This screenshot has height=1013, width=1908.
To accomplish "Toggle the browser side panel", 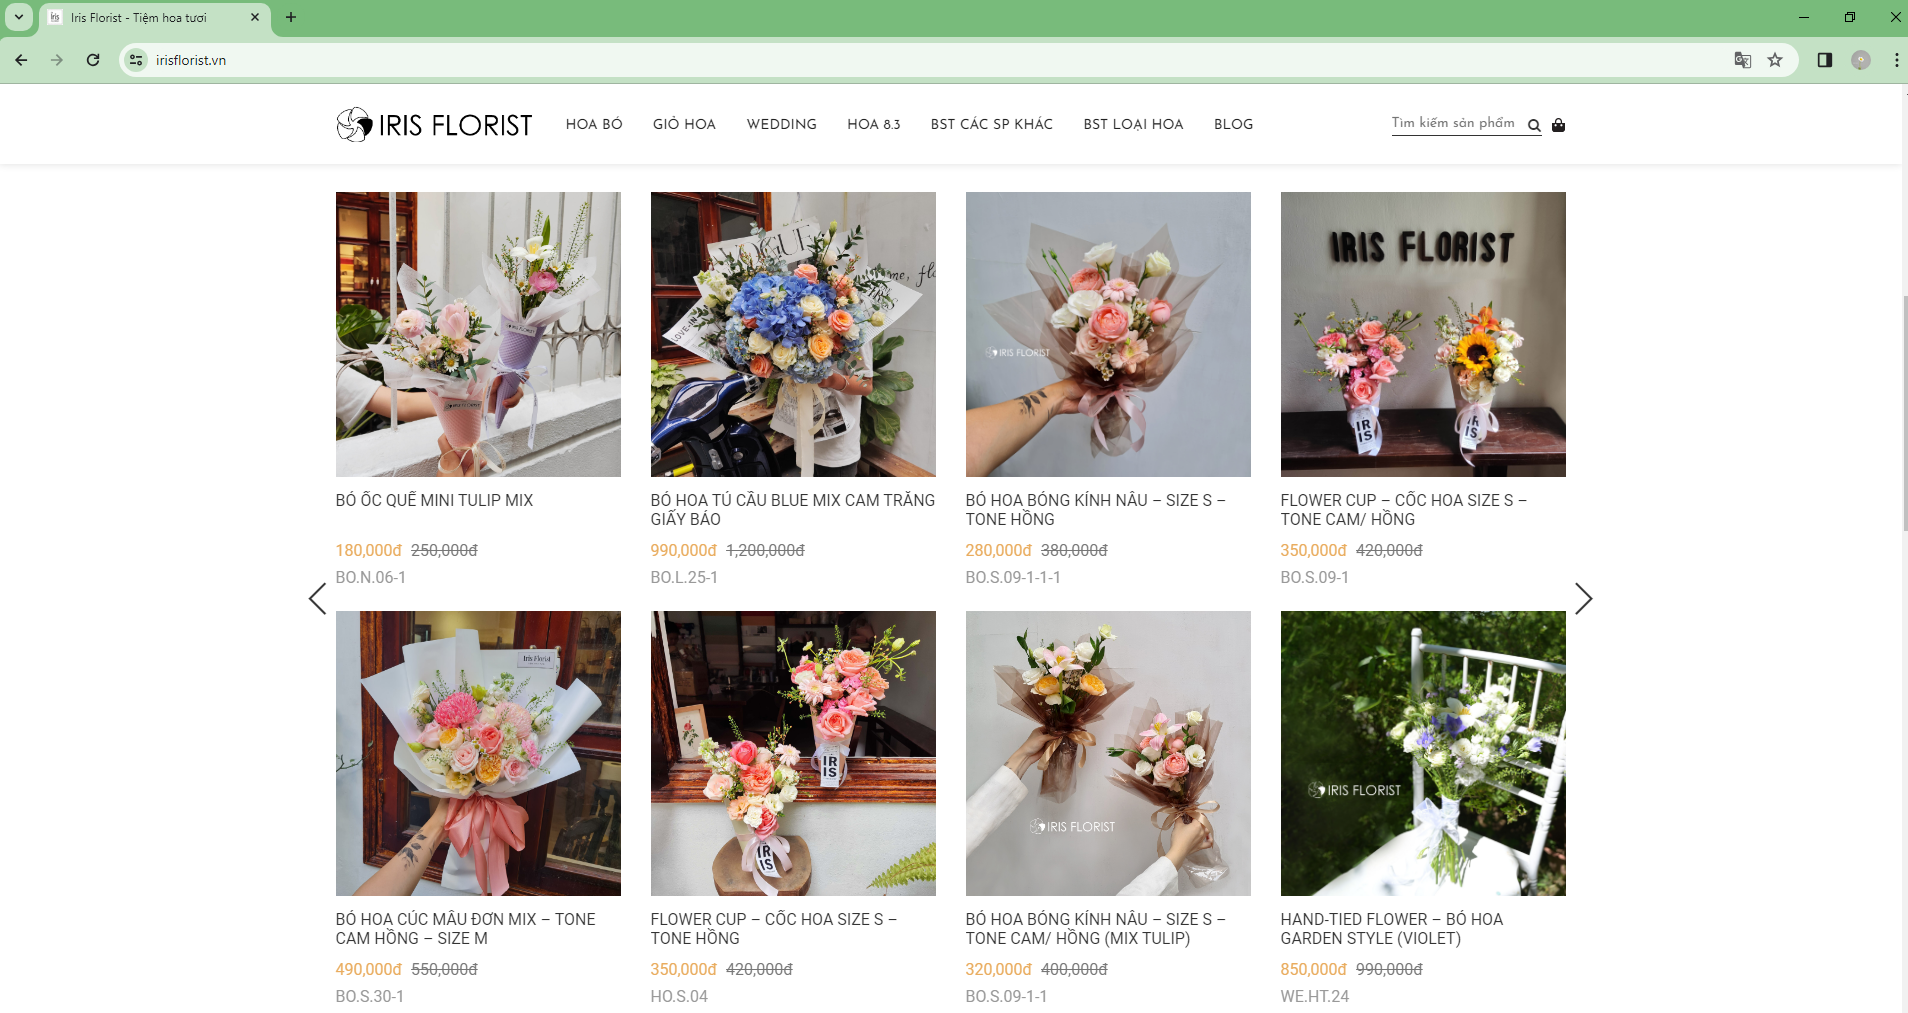I will pyautogui.click(x=1825, y=60).
